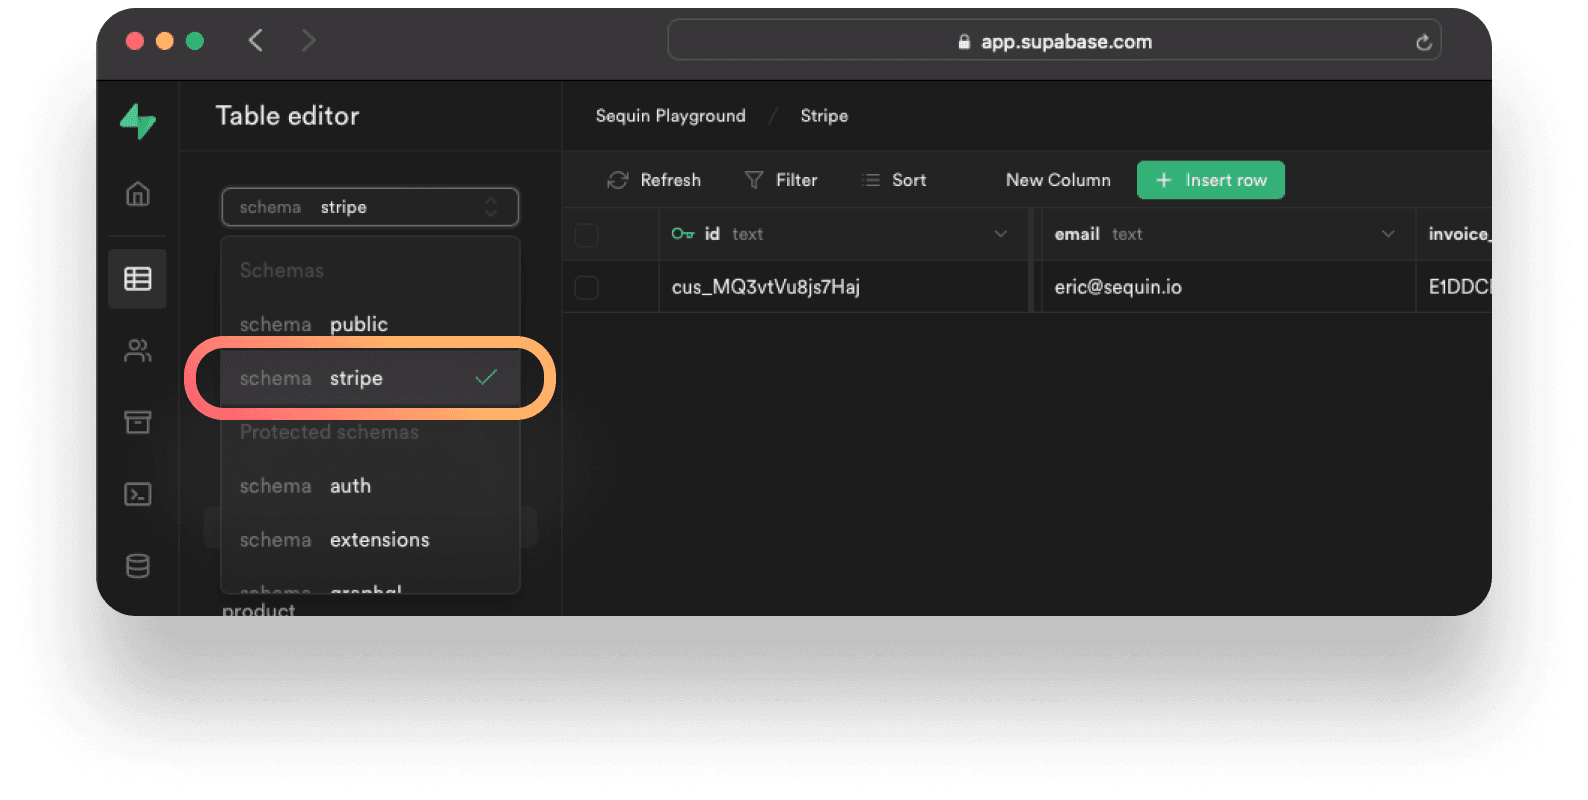
Task: Select the cus_MQ3vtVu8js7Haj row checkbox
Action: [587, 287]
